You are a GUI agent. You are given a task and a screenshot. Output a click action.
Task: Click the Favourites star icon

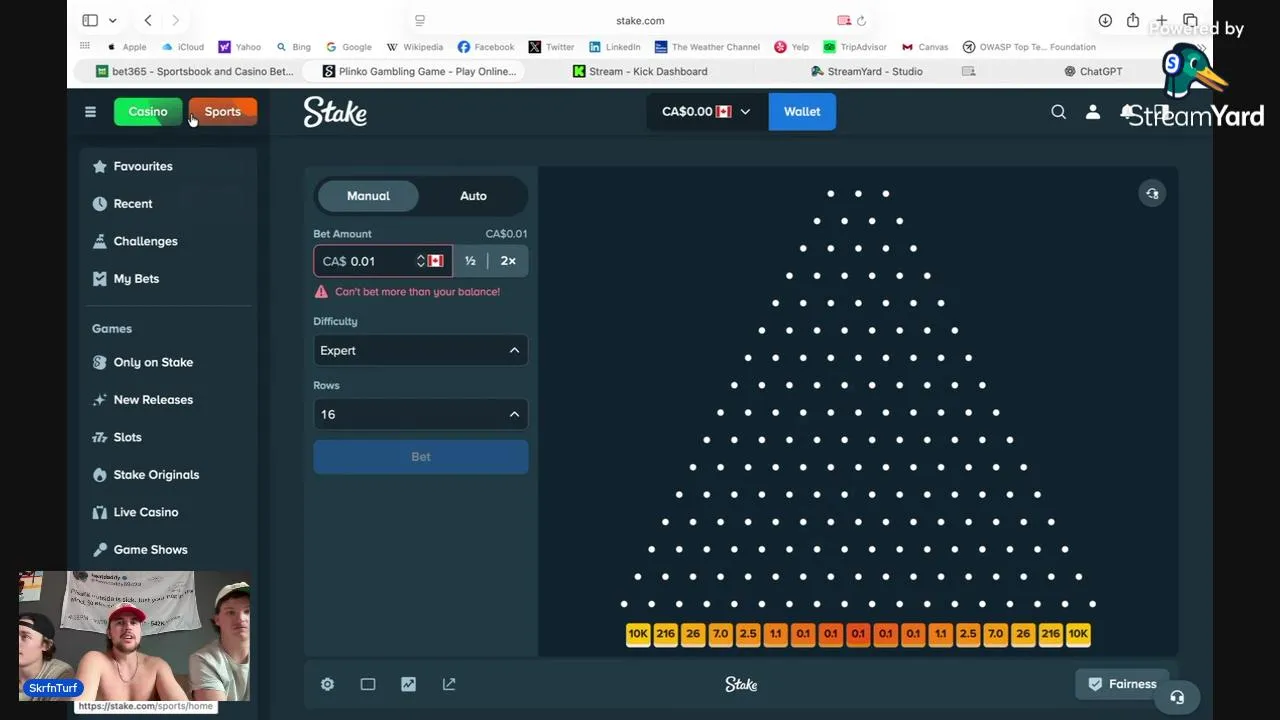[99, 167]
